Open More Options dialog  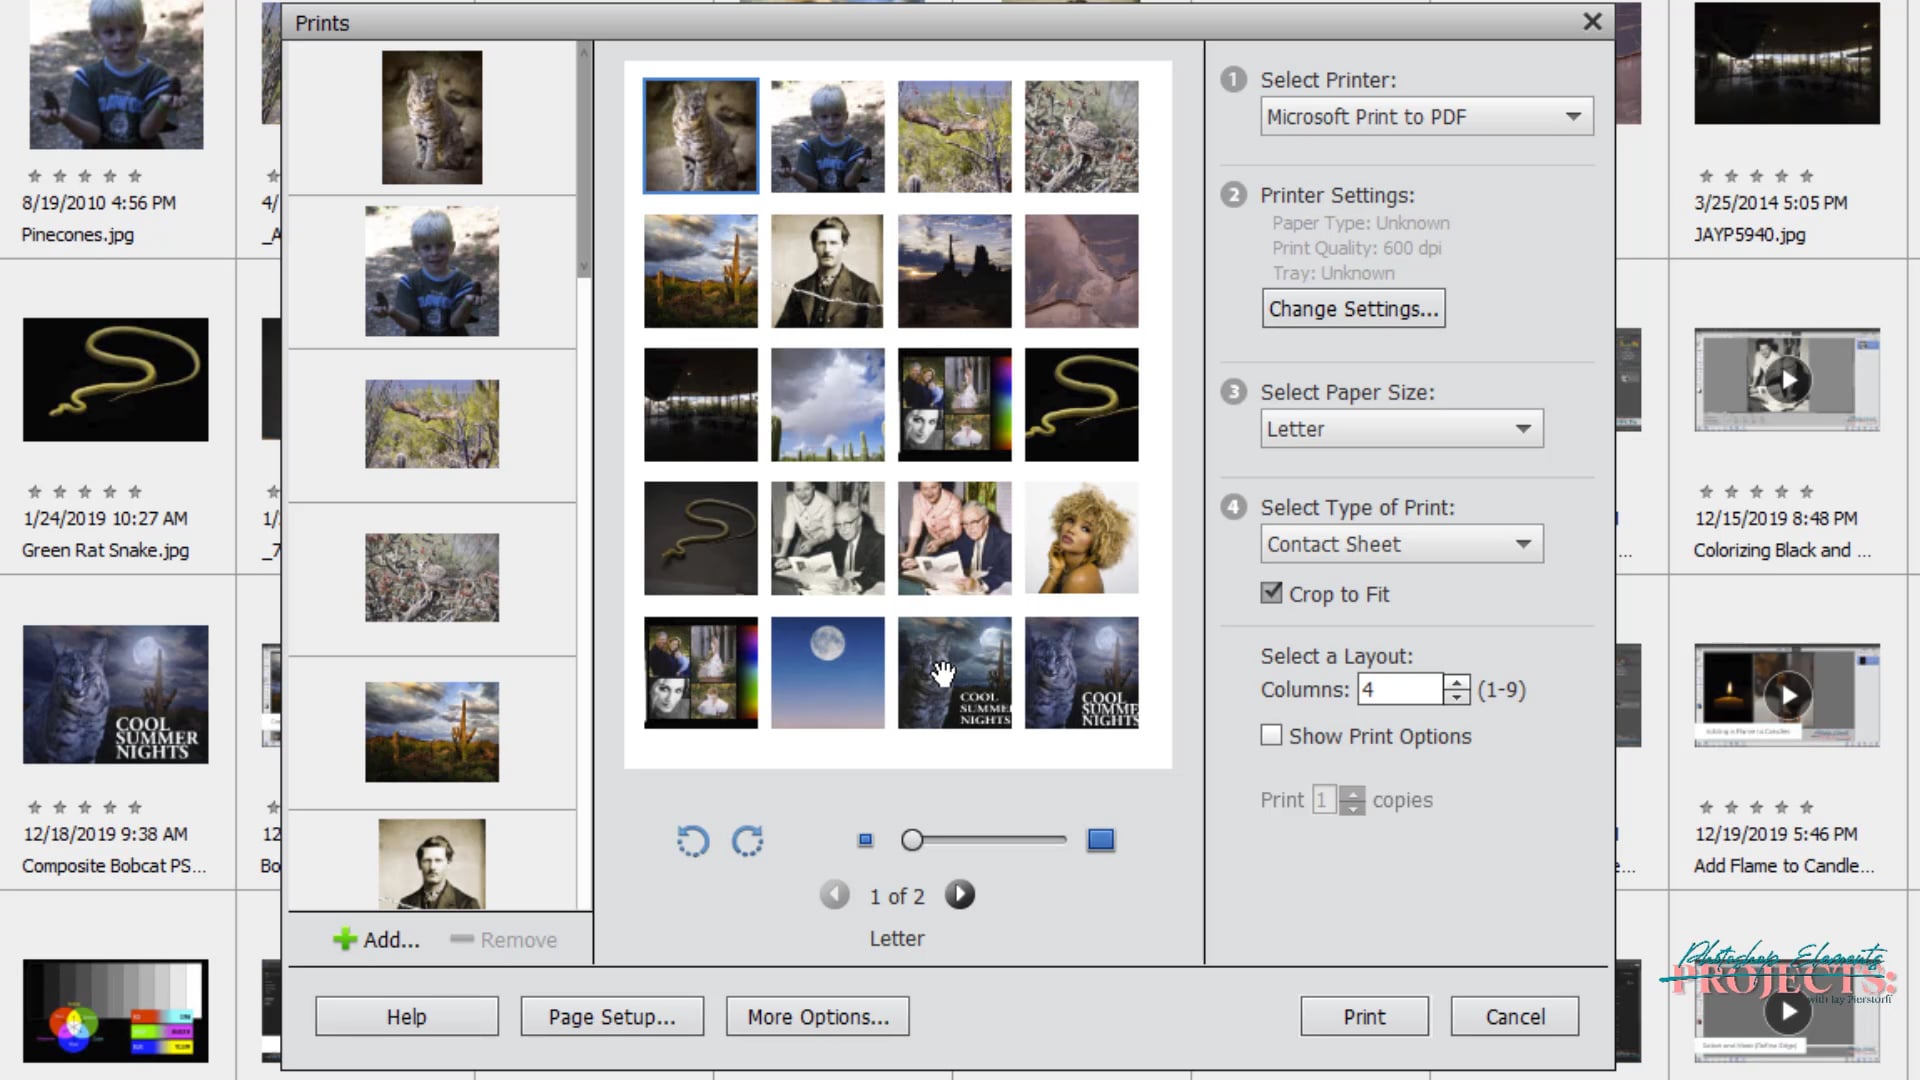click(817, 1016)
